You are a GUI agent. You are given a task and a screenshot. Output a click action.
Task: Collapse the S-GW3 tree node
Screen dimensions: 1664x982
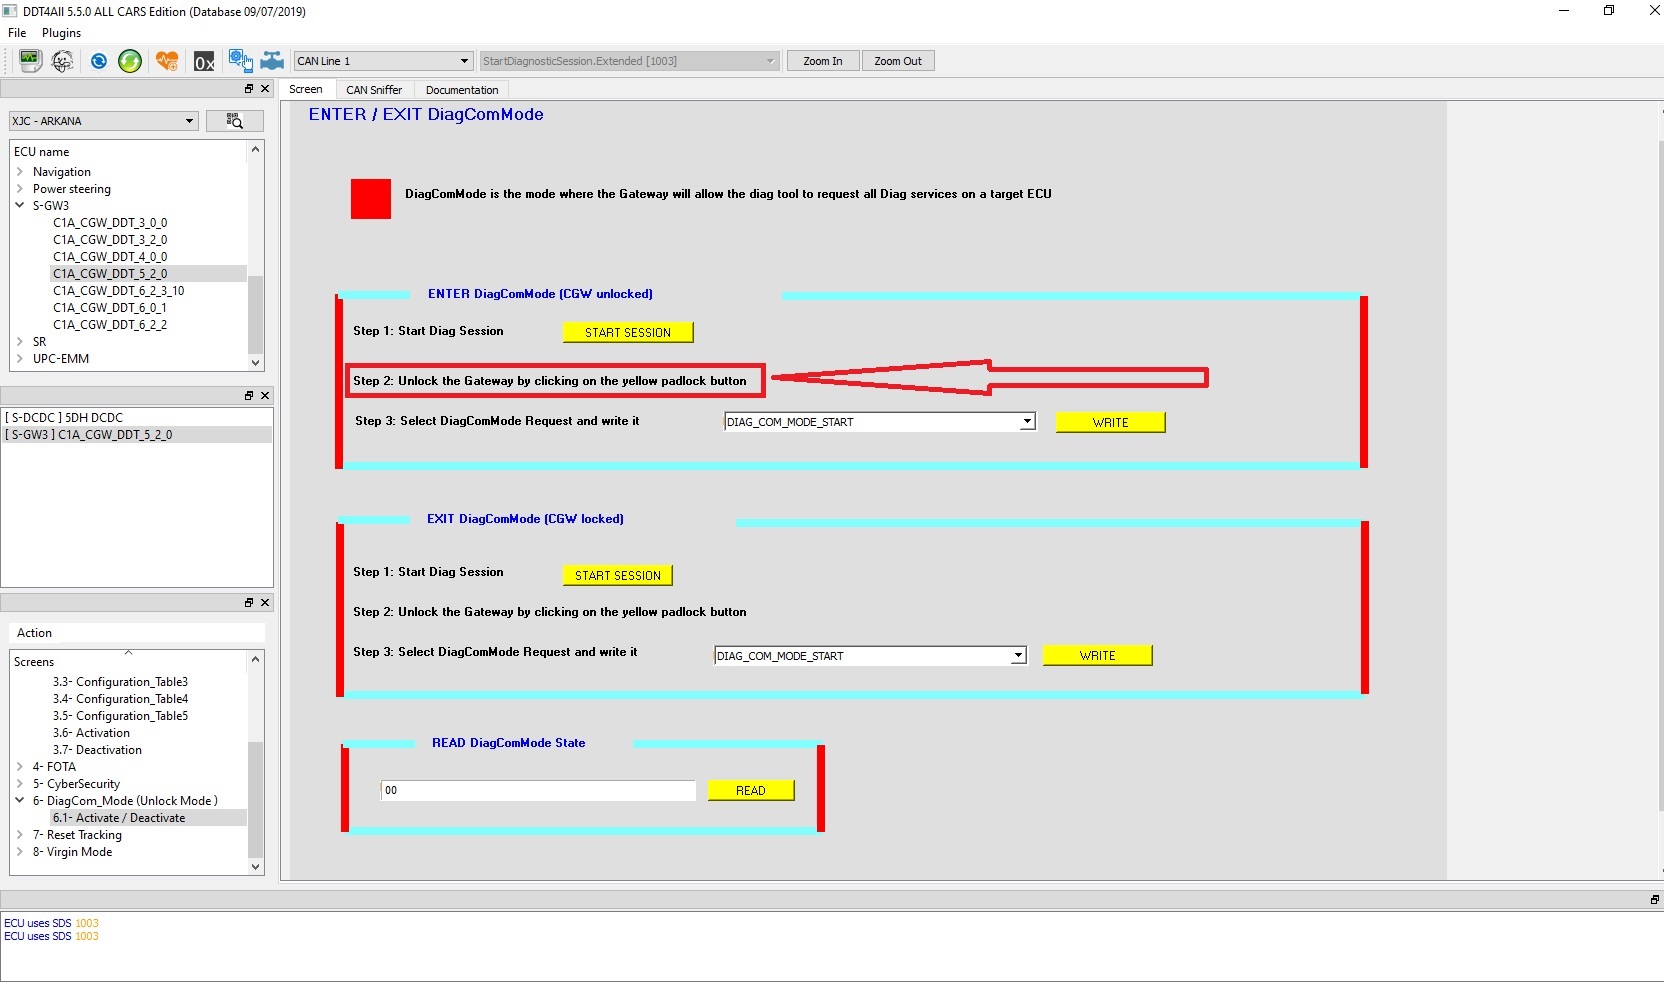point(20,206)
